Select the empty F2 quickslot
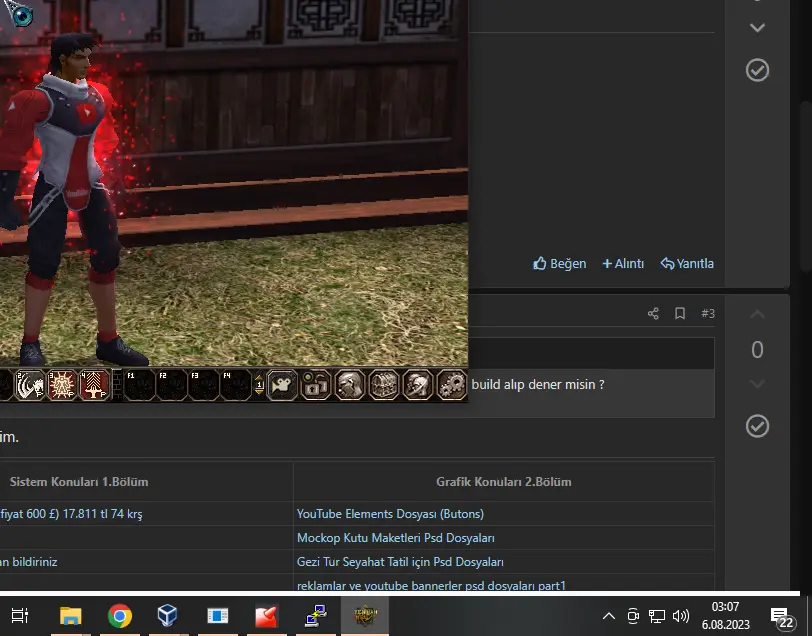This screenshot has height=636, width=812. pos(171,385)
